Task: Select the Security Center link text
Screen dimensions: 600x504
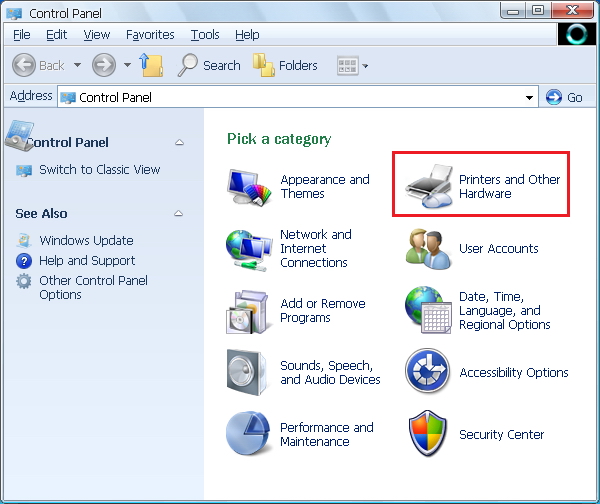Action: click(x=501, y=434)
